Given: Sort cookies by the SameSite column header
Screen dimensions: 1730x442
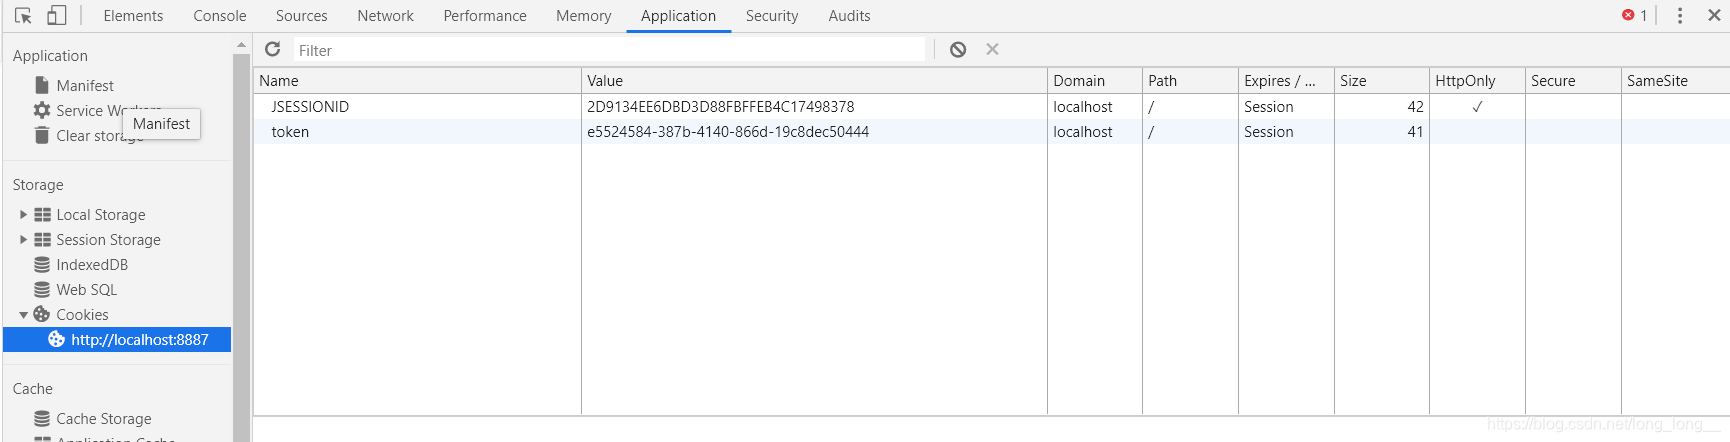Looking at the screenshot, I should point(1675,81).
